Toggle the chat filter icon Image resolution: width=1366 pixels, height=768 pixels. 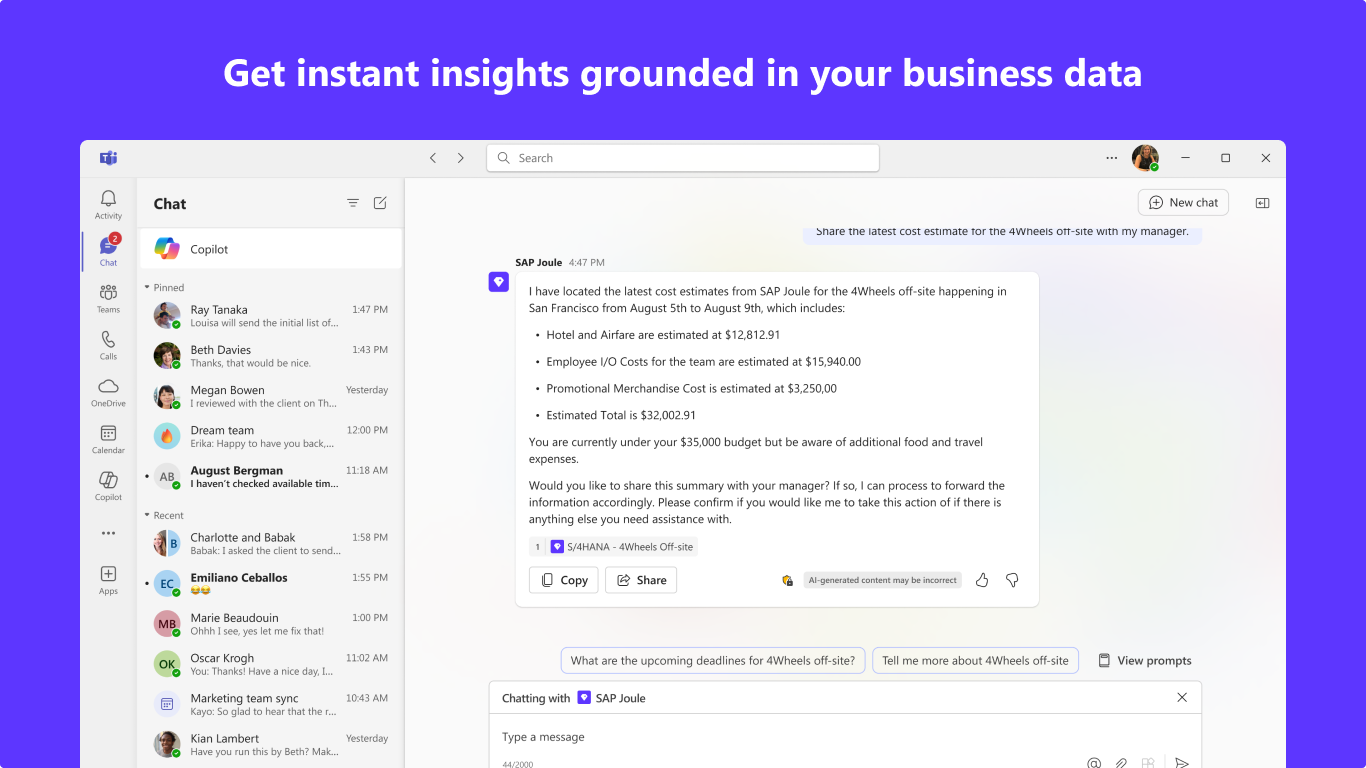click(x=352, y=202)
